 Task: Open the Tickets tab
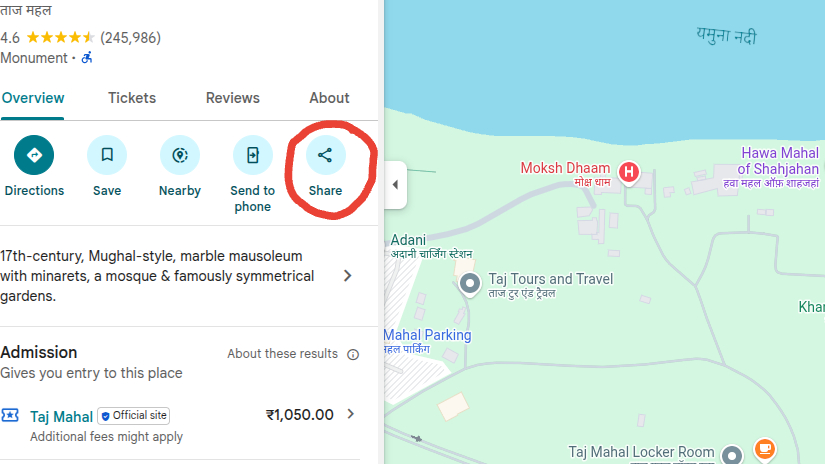tap(132, 98)
